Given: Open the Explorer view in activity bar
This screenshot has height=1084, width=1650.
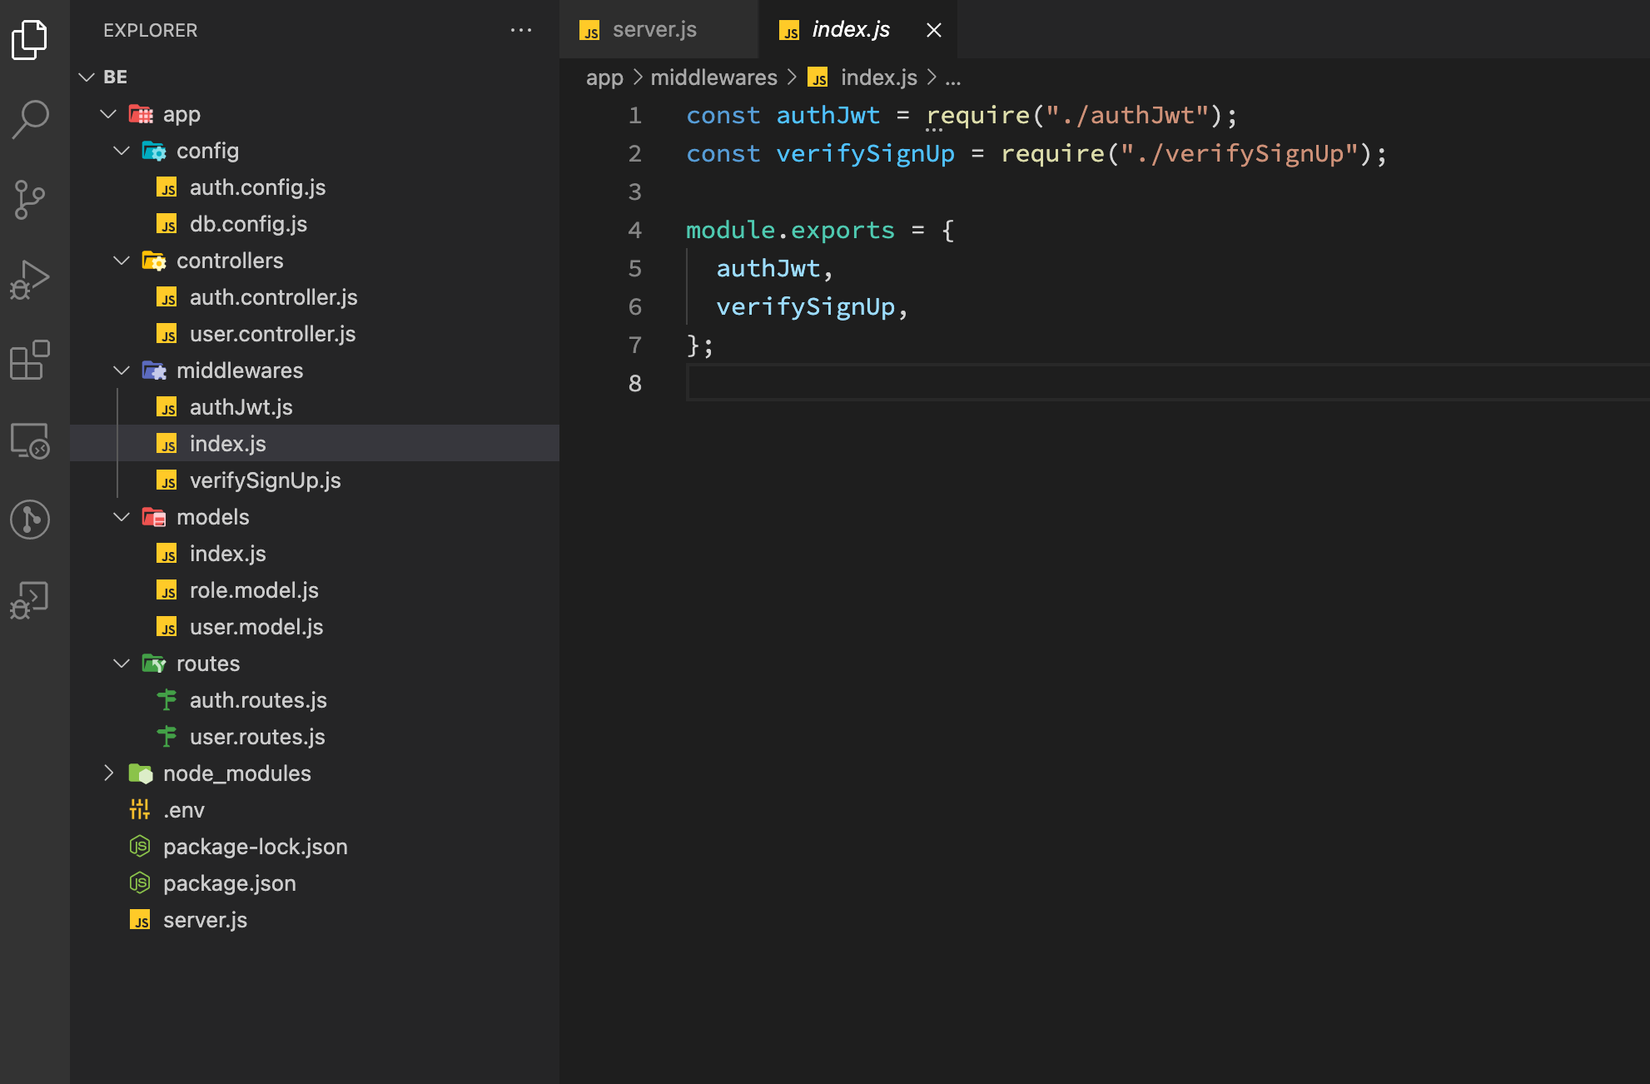Looking at the screenshot, I should [x=30, y=39].
